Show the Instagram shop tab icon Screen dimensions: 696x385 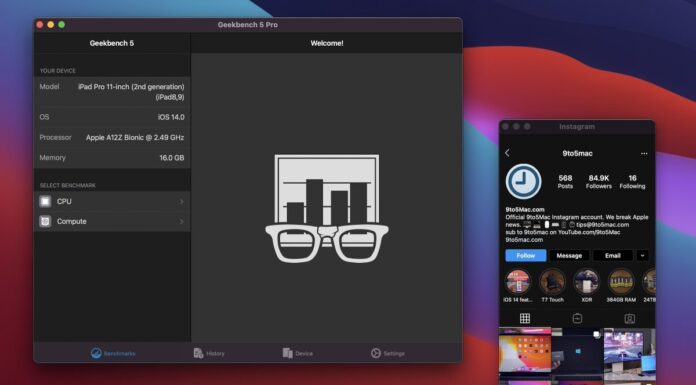click(577, 318)
